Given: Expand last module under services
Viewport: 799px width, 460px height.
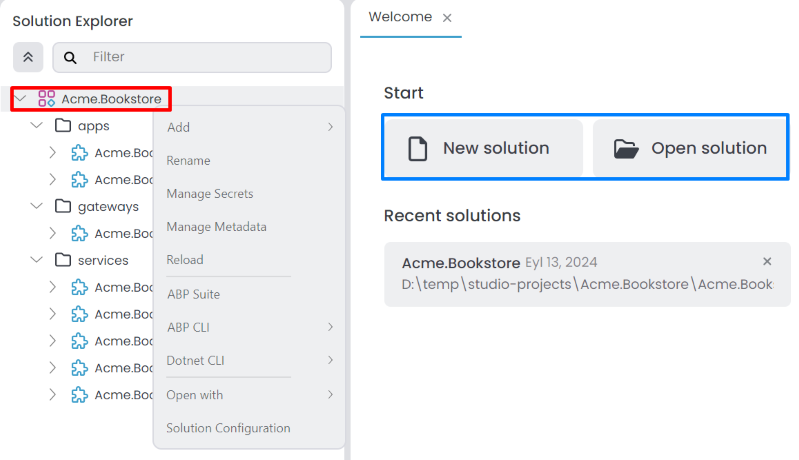Looking at the screenshot, I should pos(52,395).
